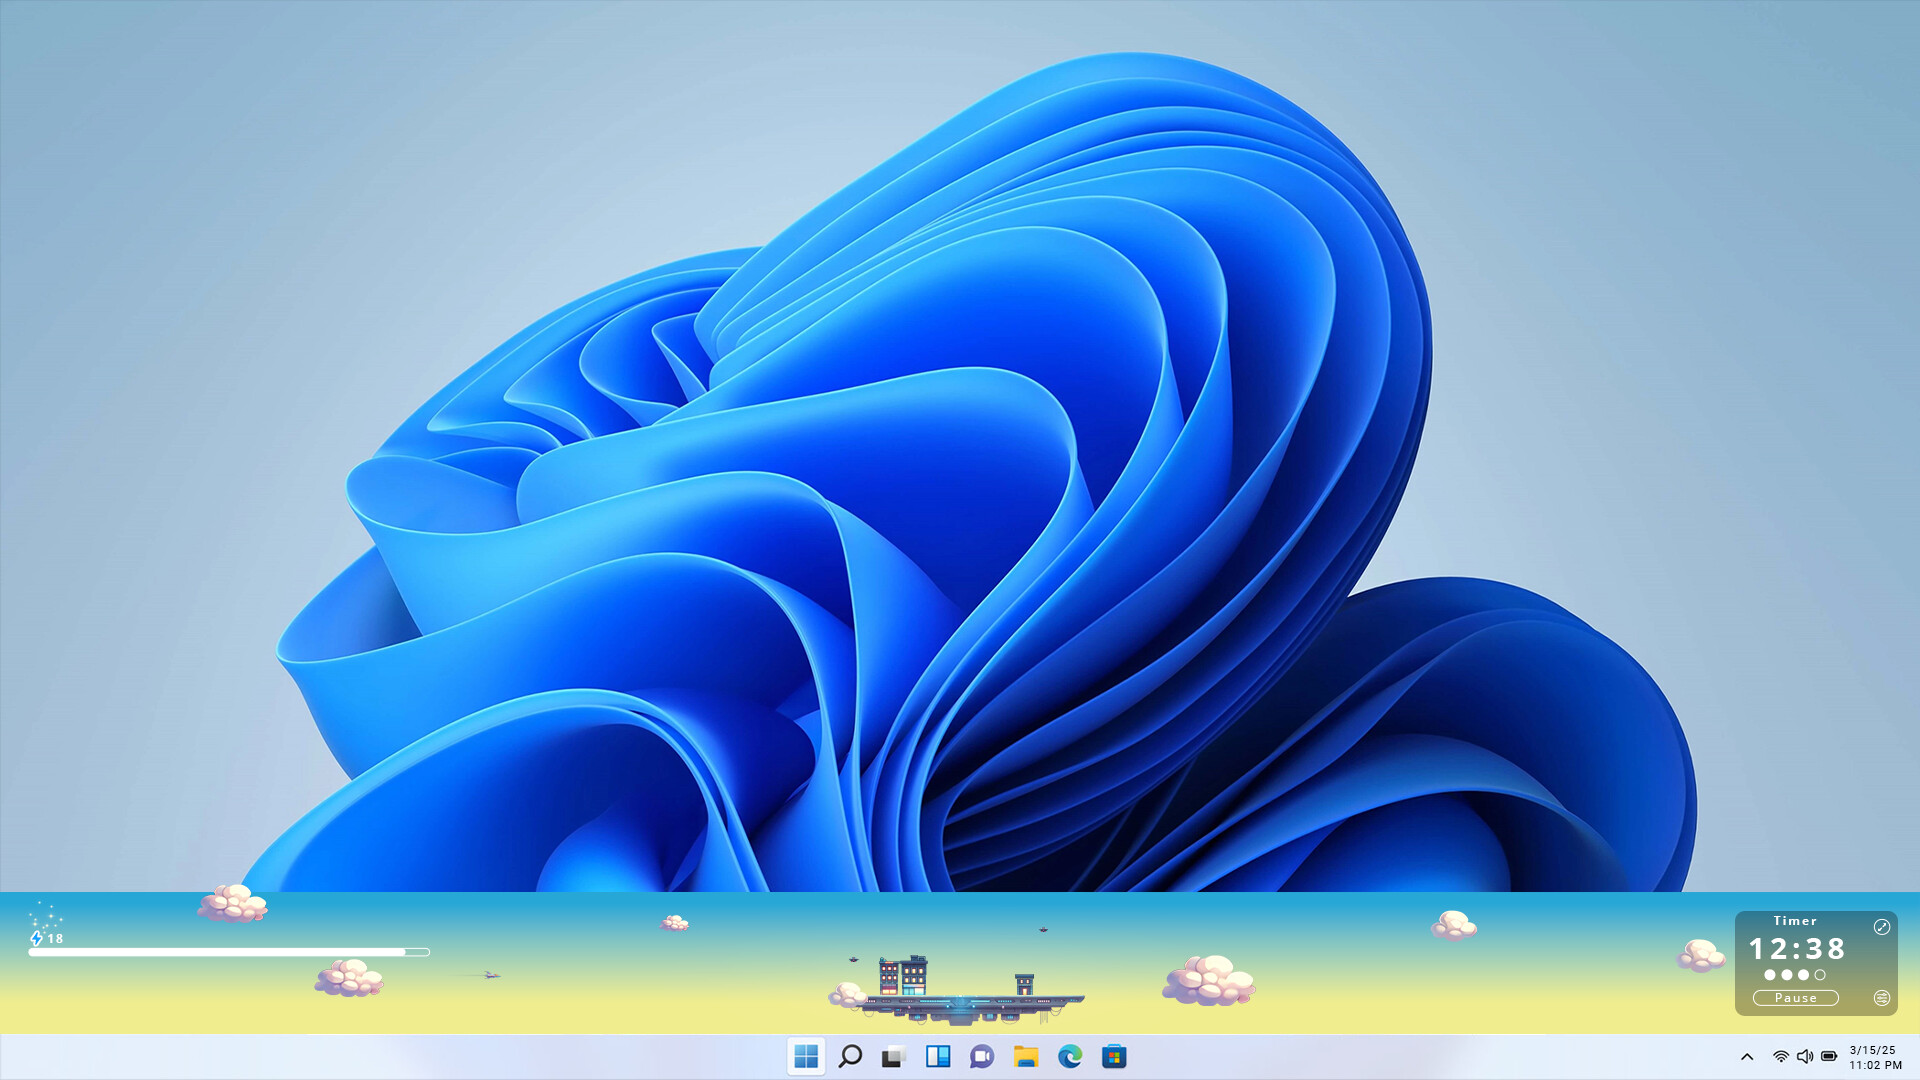
Task: Mute audio via the speaker tray icon
Action: [x=1807, y=1057]
